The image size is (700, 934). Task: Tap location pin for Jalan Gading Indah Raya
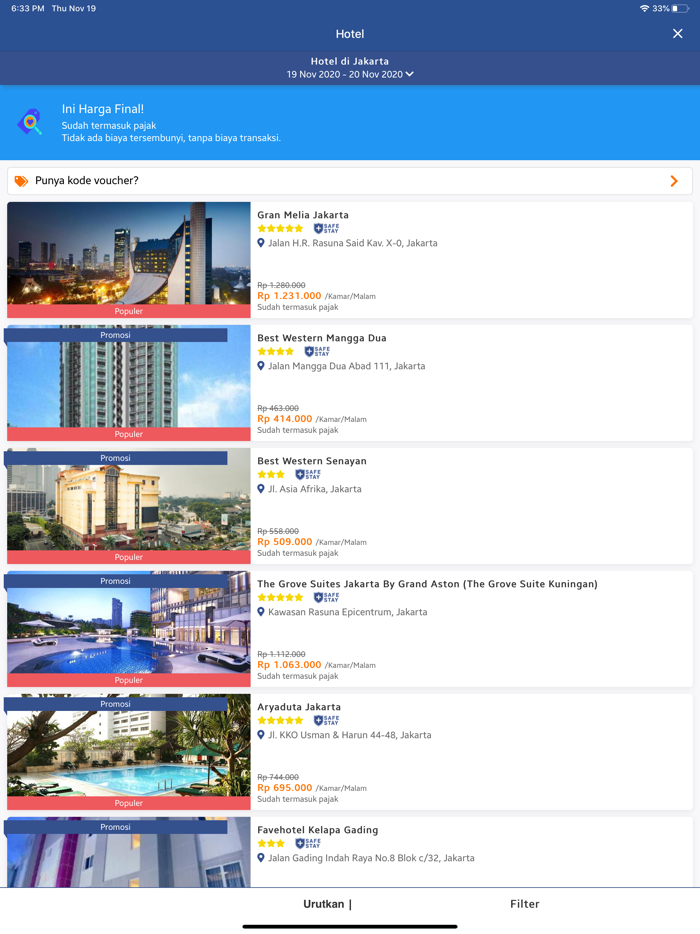tap(261, 858)
